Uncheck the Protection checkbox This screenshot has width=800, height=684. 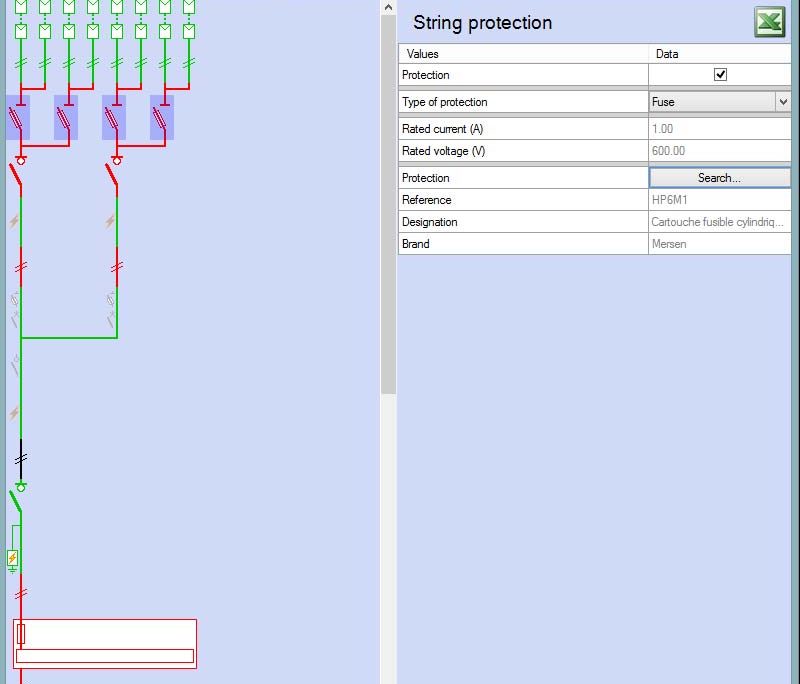coord(720,75)
